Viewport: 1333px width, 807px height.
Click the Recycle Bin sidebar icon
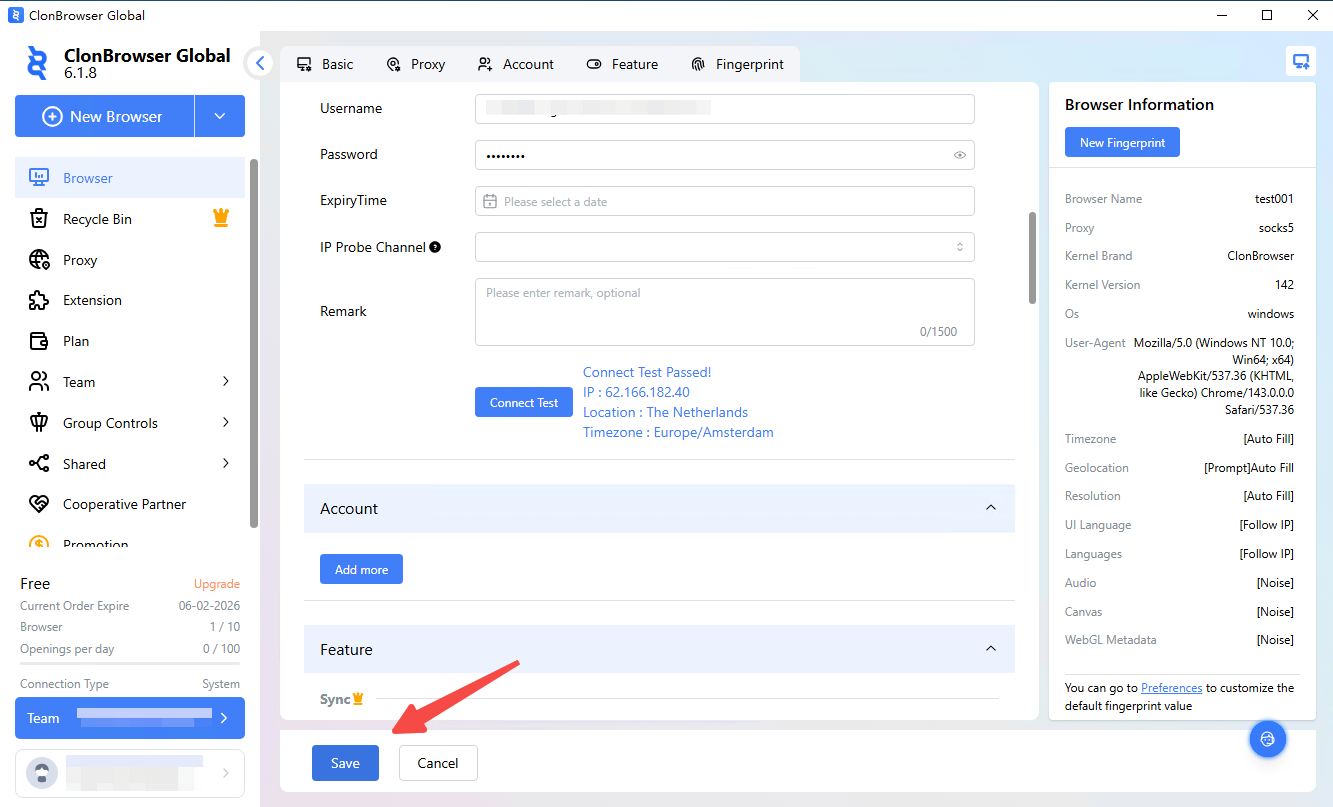tap(39, 219)
